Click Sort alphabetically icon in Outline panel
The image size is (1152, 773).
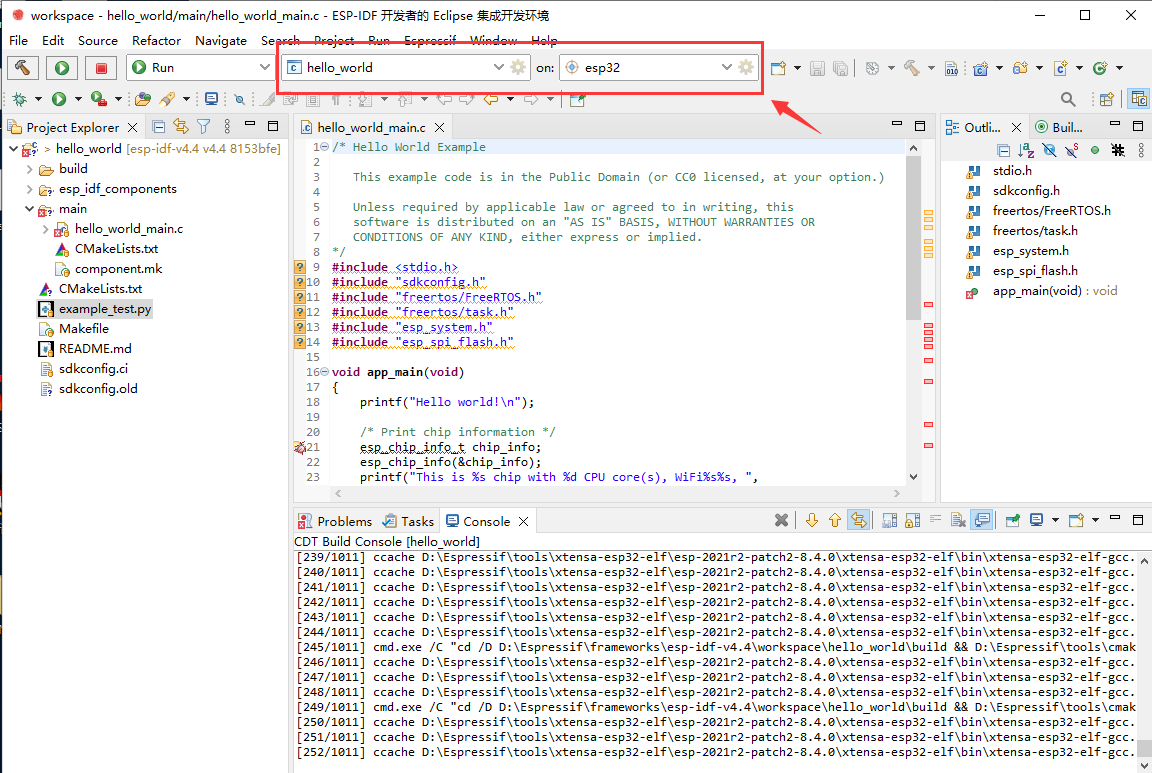(1026, 150)
